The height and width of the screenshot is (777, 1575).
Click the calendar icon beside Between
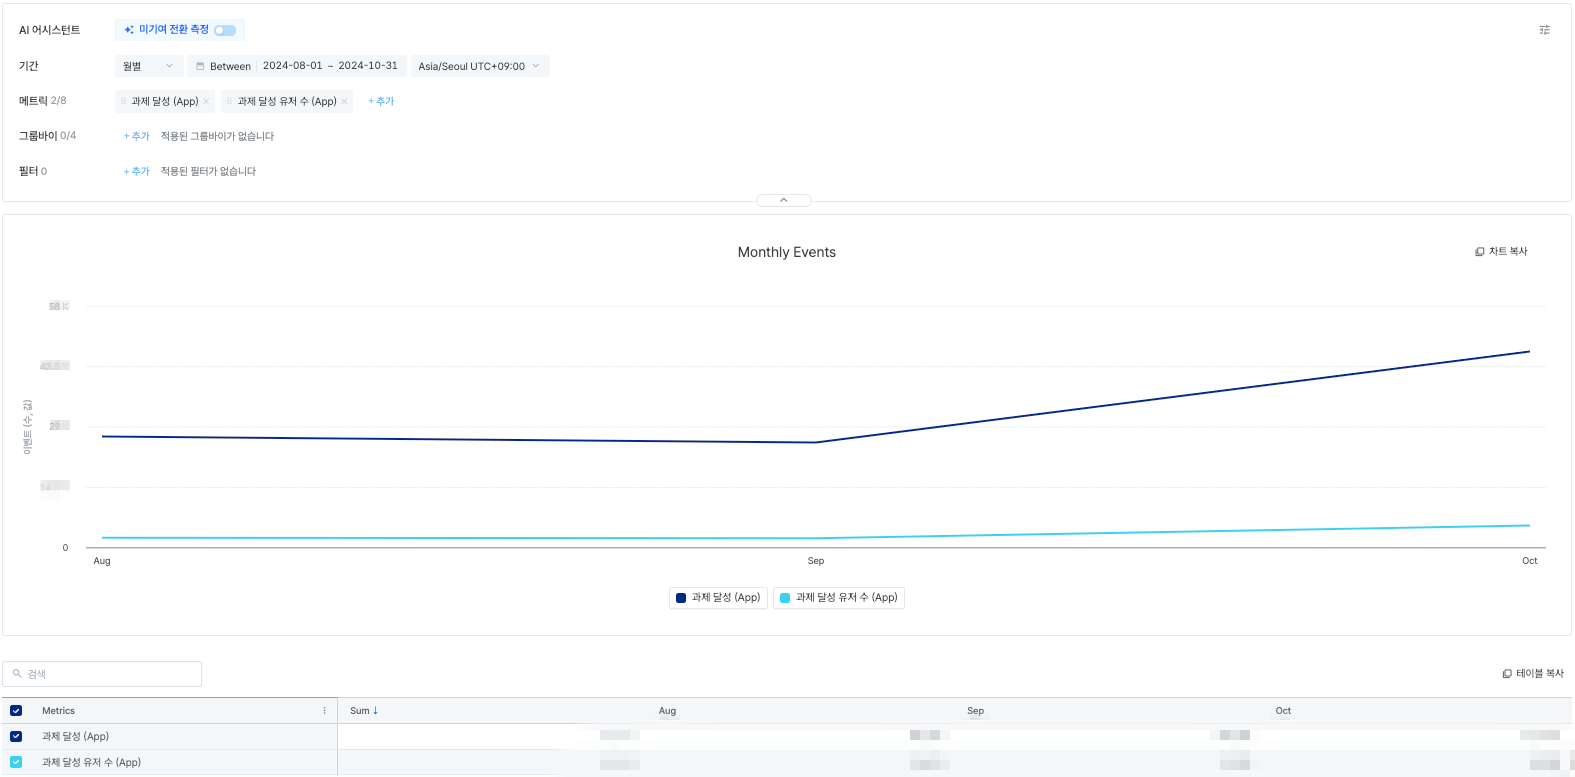tap(200, 66)
